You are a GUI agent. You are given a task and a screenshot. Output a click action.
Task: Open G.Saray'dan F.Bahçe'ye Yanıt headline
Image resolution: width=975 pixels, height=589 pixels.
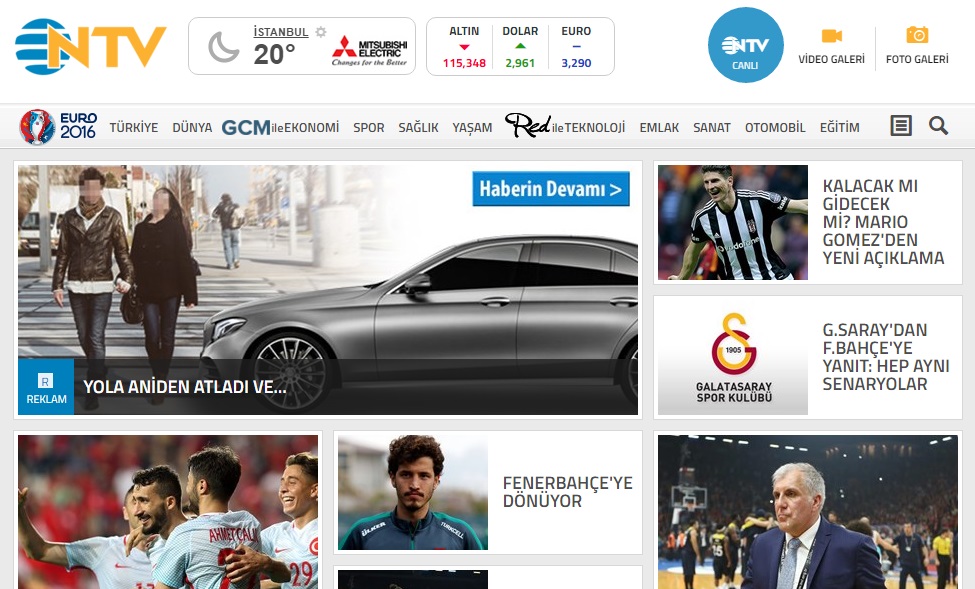click(886, 357)
